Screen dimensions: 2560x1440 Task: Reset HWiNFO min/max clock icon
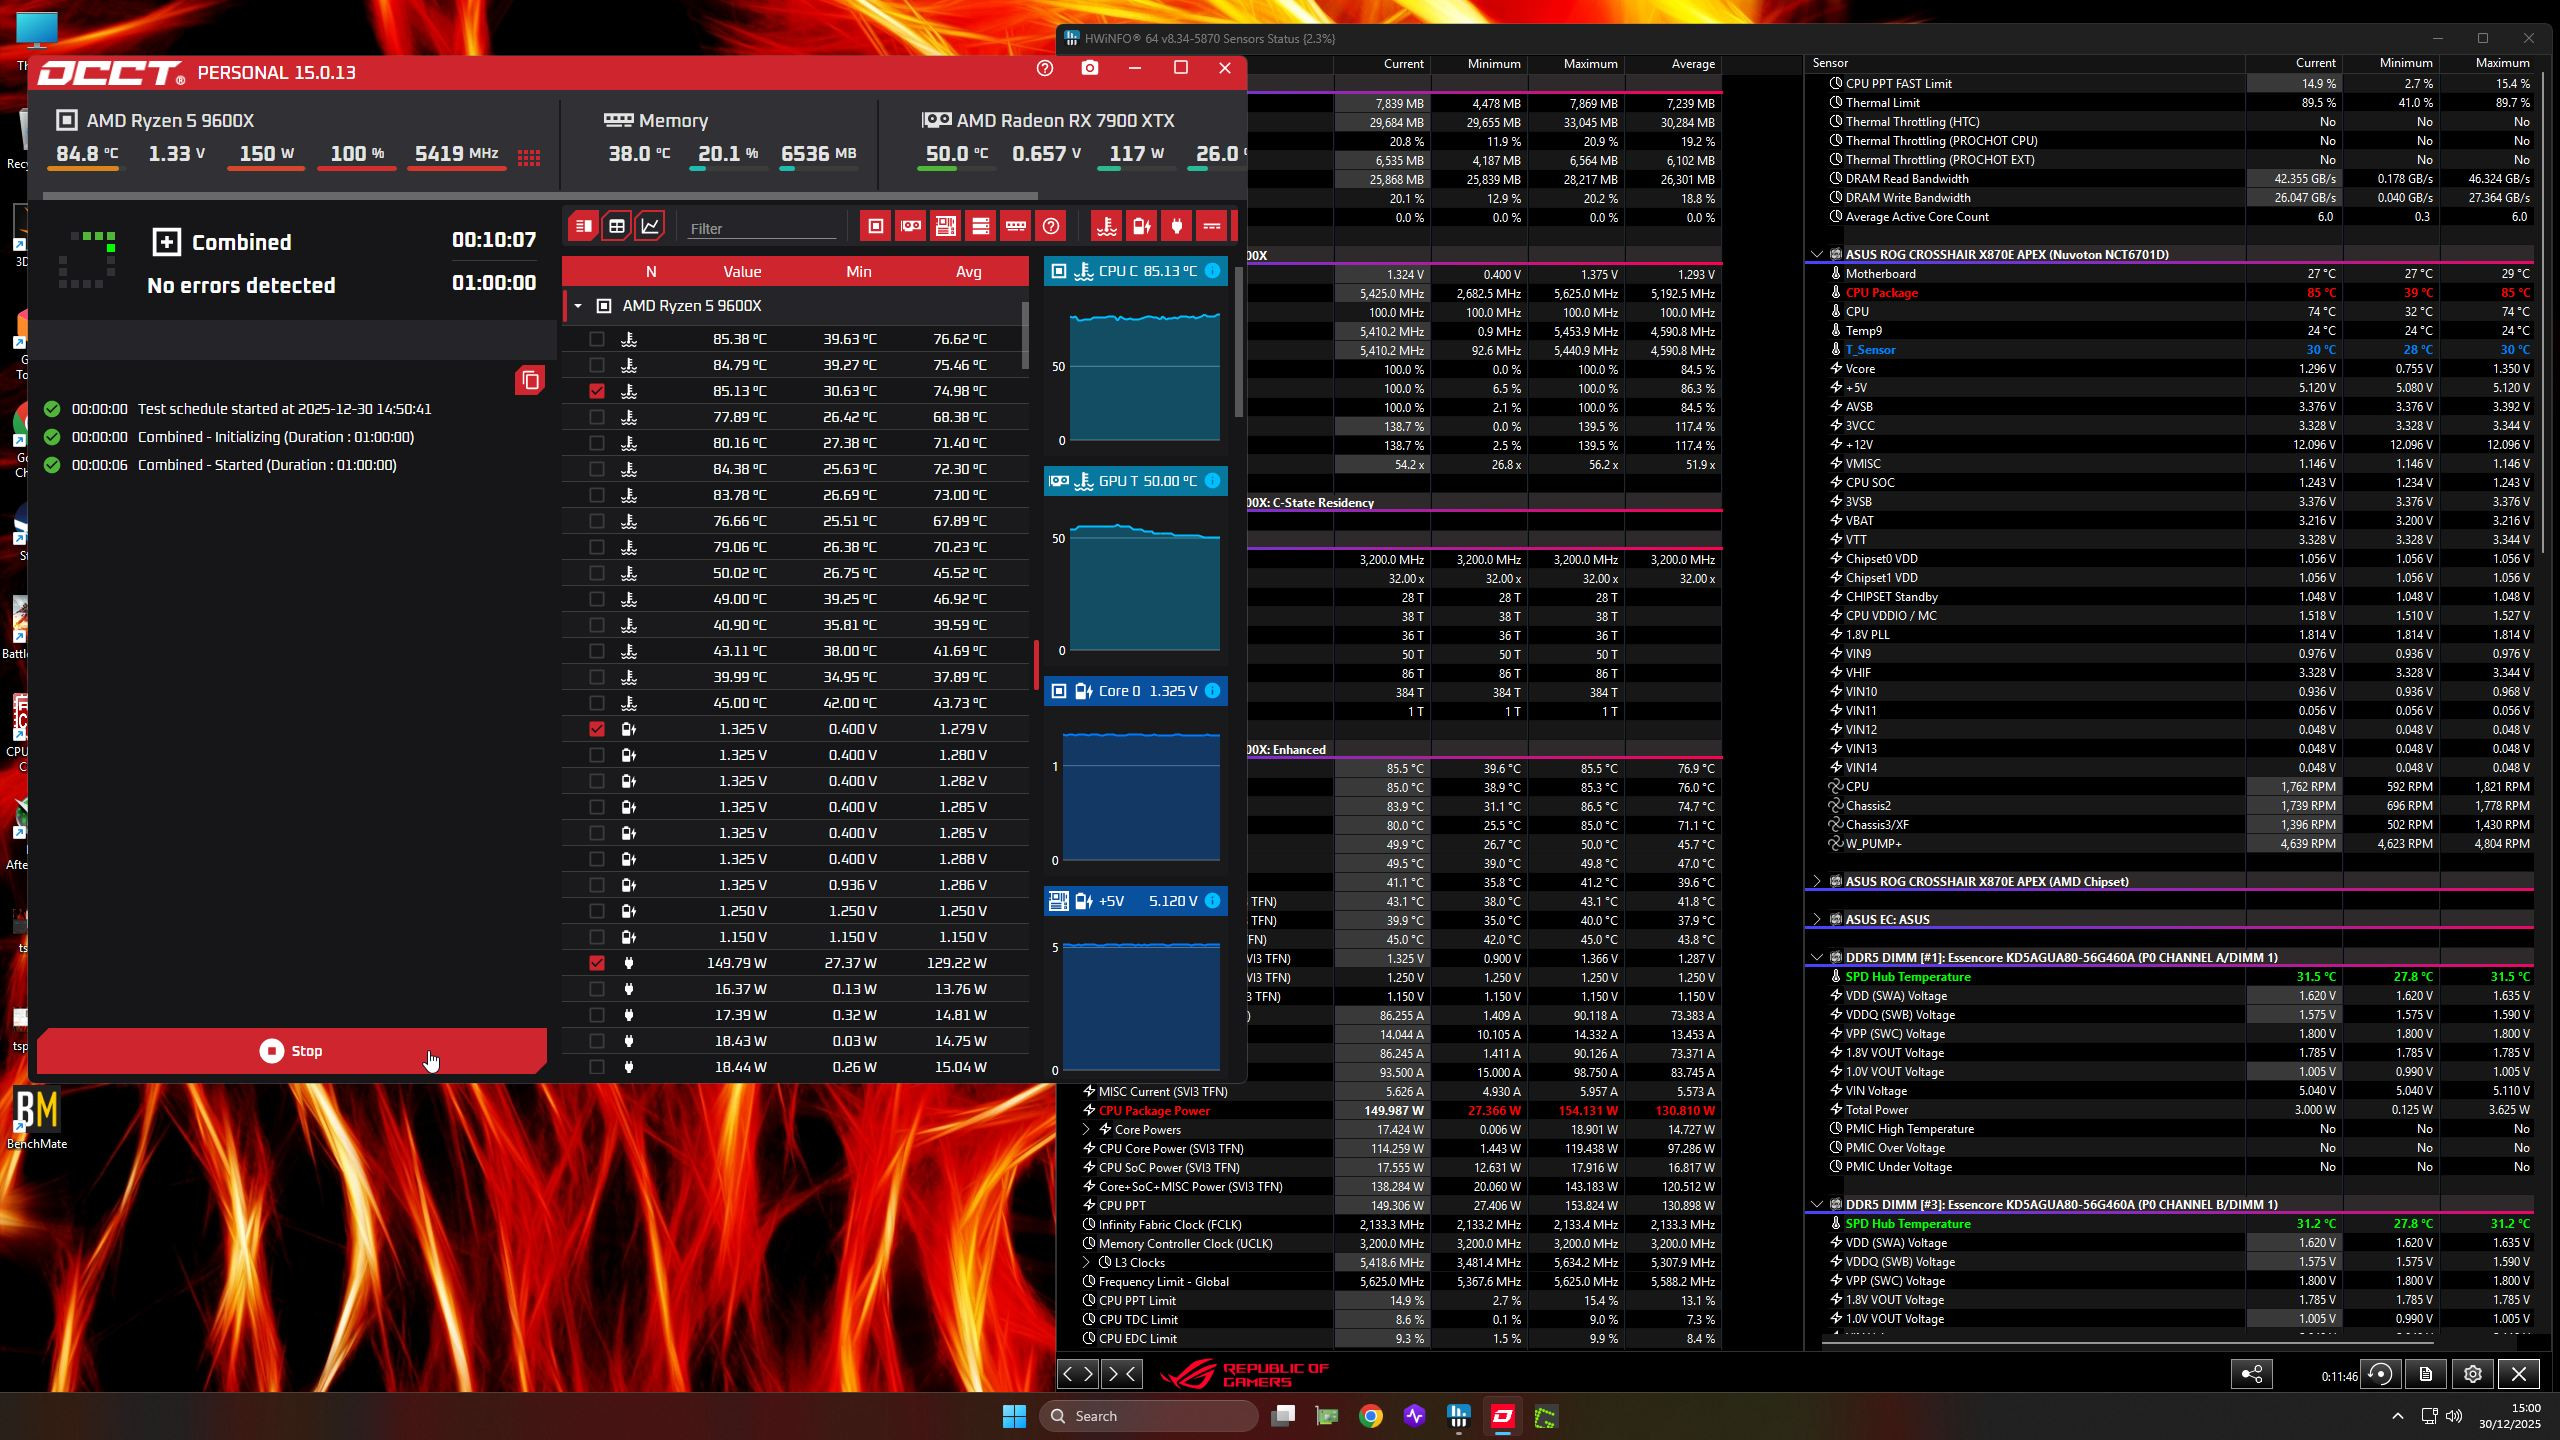pos(2381,1374)
